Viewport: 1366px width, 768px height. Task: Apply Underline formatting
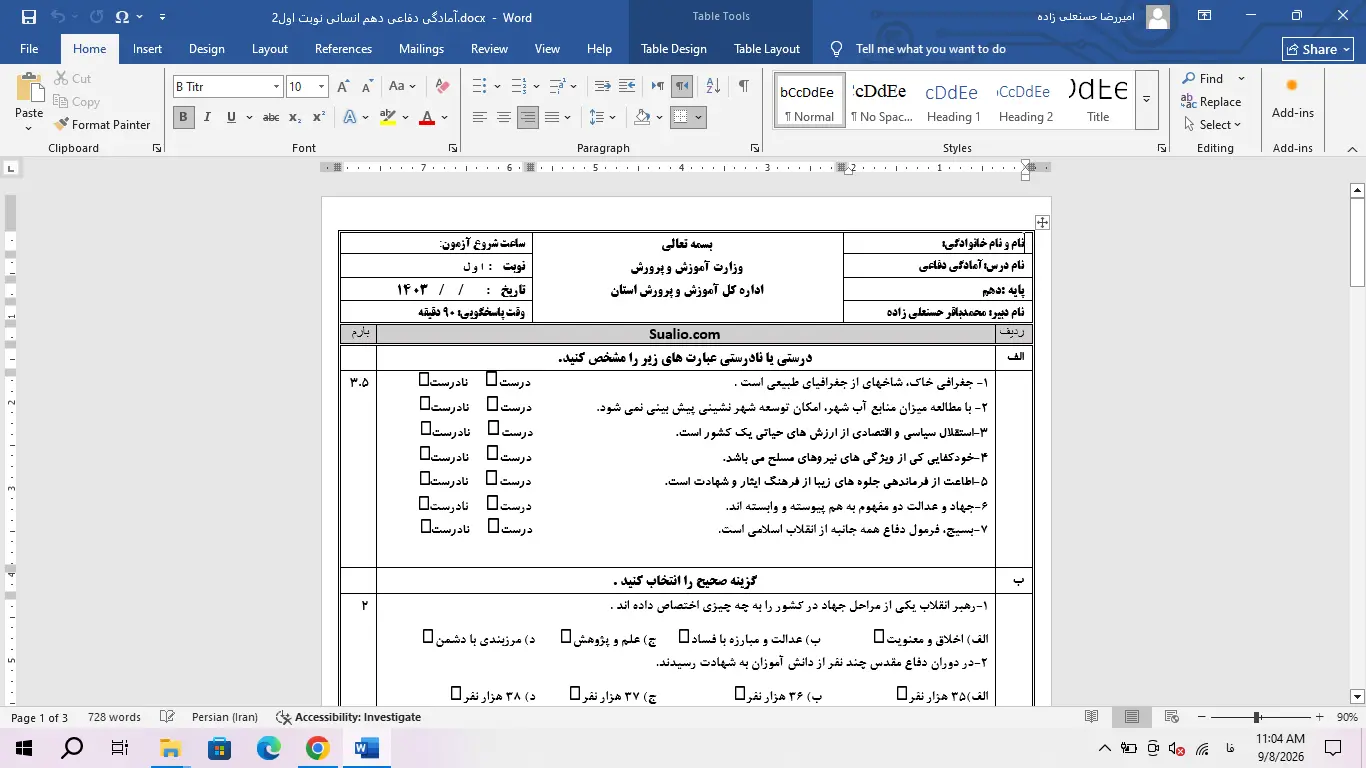[x=232, y=117]
